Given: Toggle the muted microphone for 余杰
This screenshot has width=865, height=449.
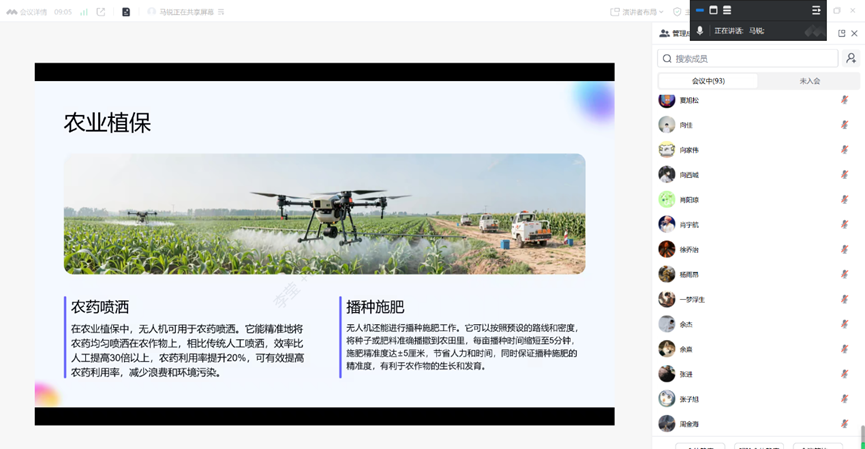Looking at the screenshot, I should (x=844, y=324).
